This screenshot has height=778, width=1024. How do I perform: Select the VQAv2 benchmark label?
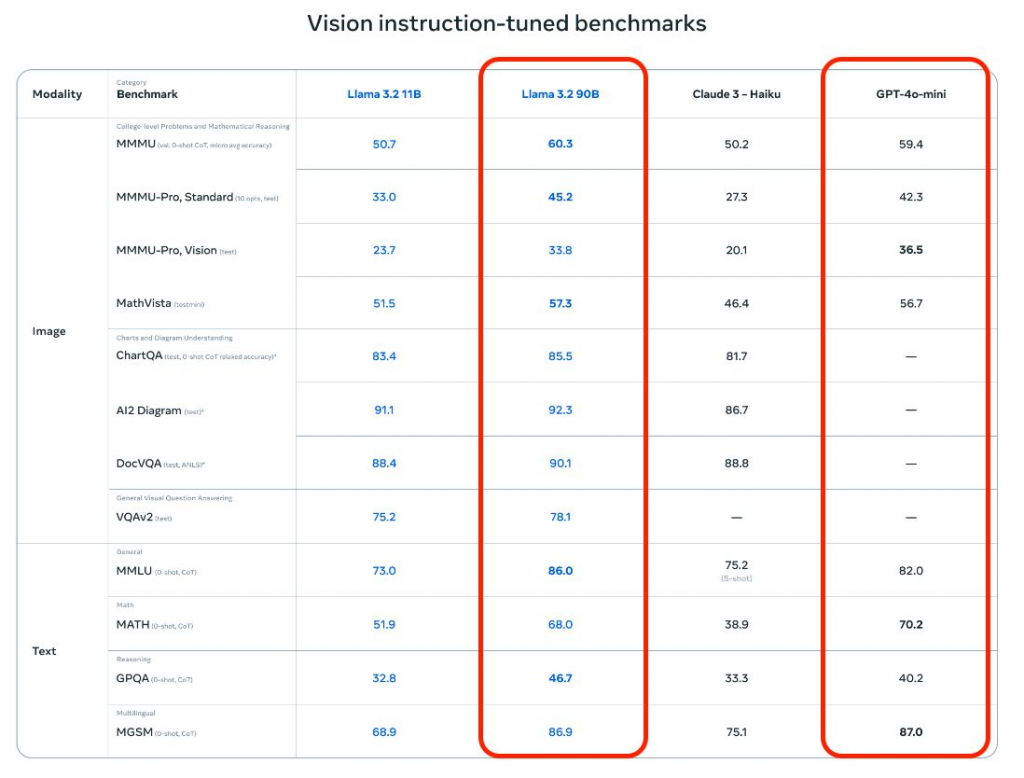click(x=135, y=517)
